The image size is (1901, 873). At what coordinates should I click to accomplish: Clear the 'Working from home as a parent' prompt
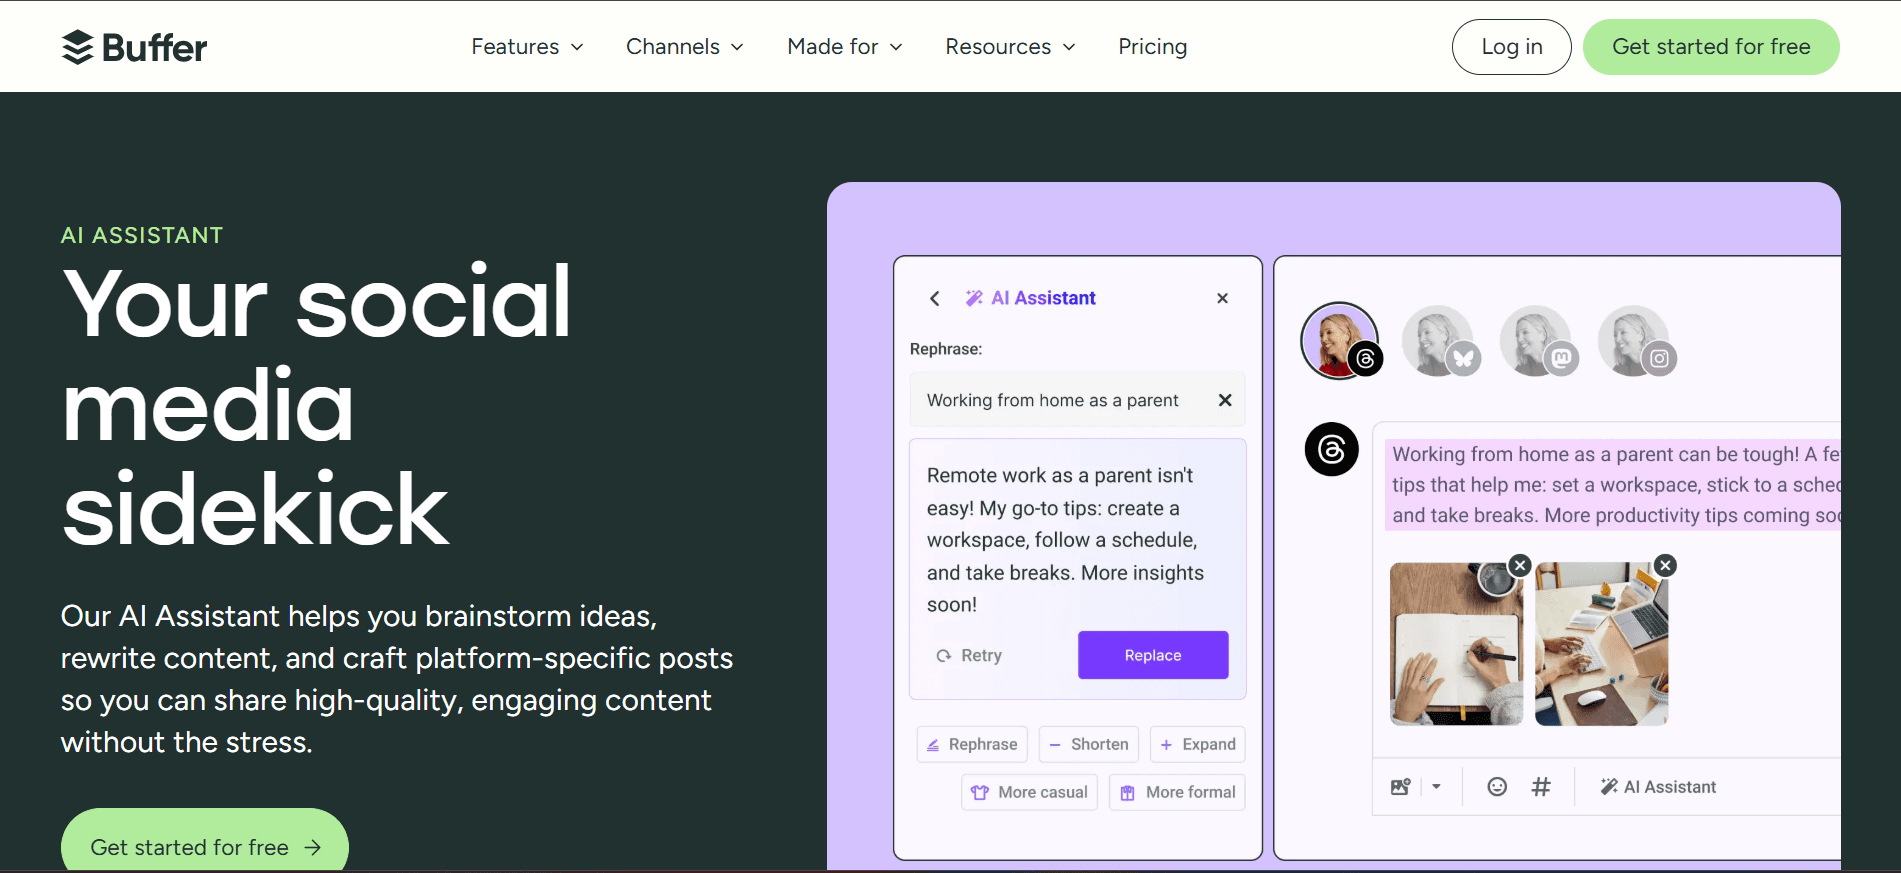point(1225,400)
